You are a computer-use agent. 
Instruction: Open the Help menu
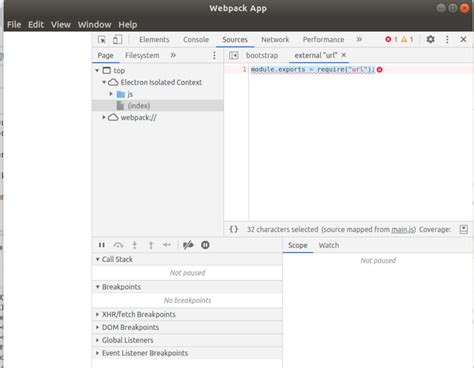[x=128, y=25]
